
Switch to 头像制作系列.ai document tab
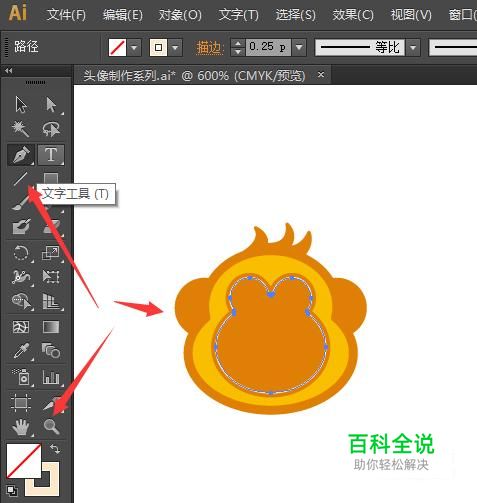pyautogui.click(x=194, y=76)
